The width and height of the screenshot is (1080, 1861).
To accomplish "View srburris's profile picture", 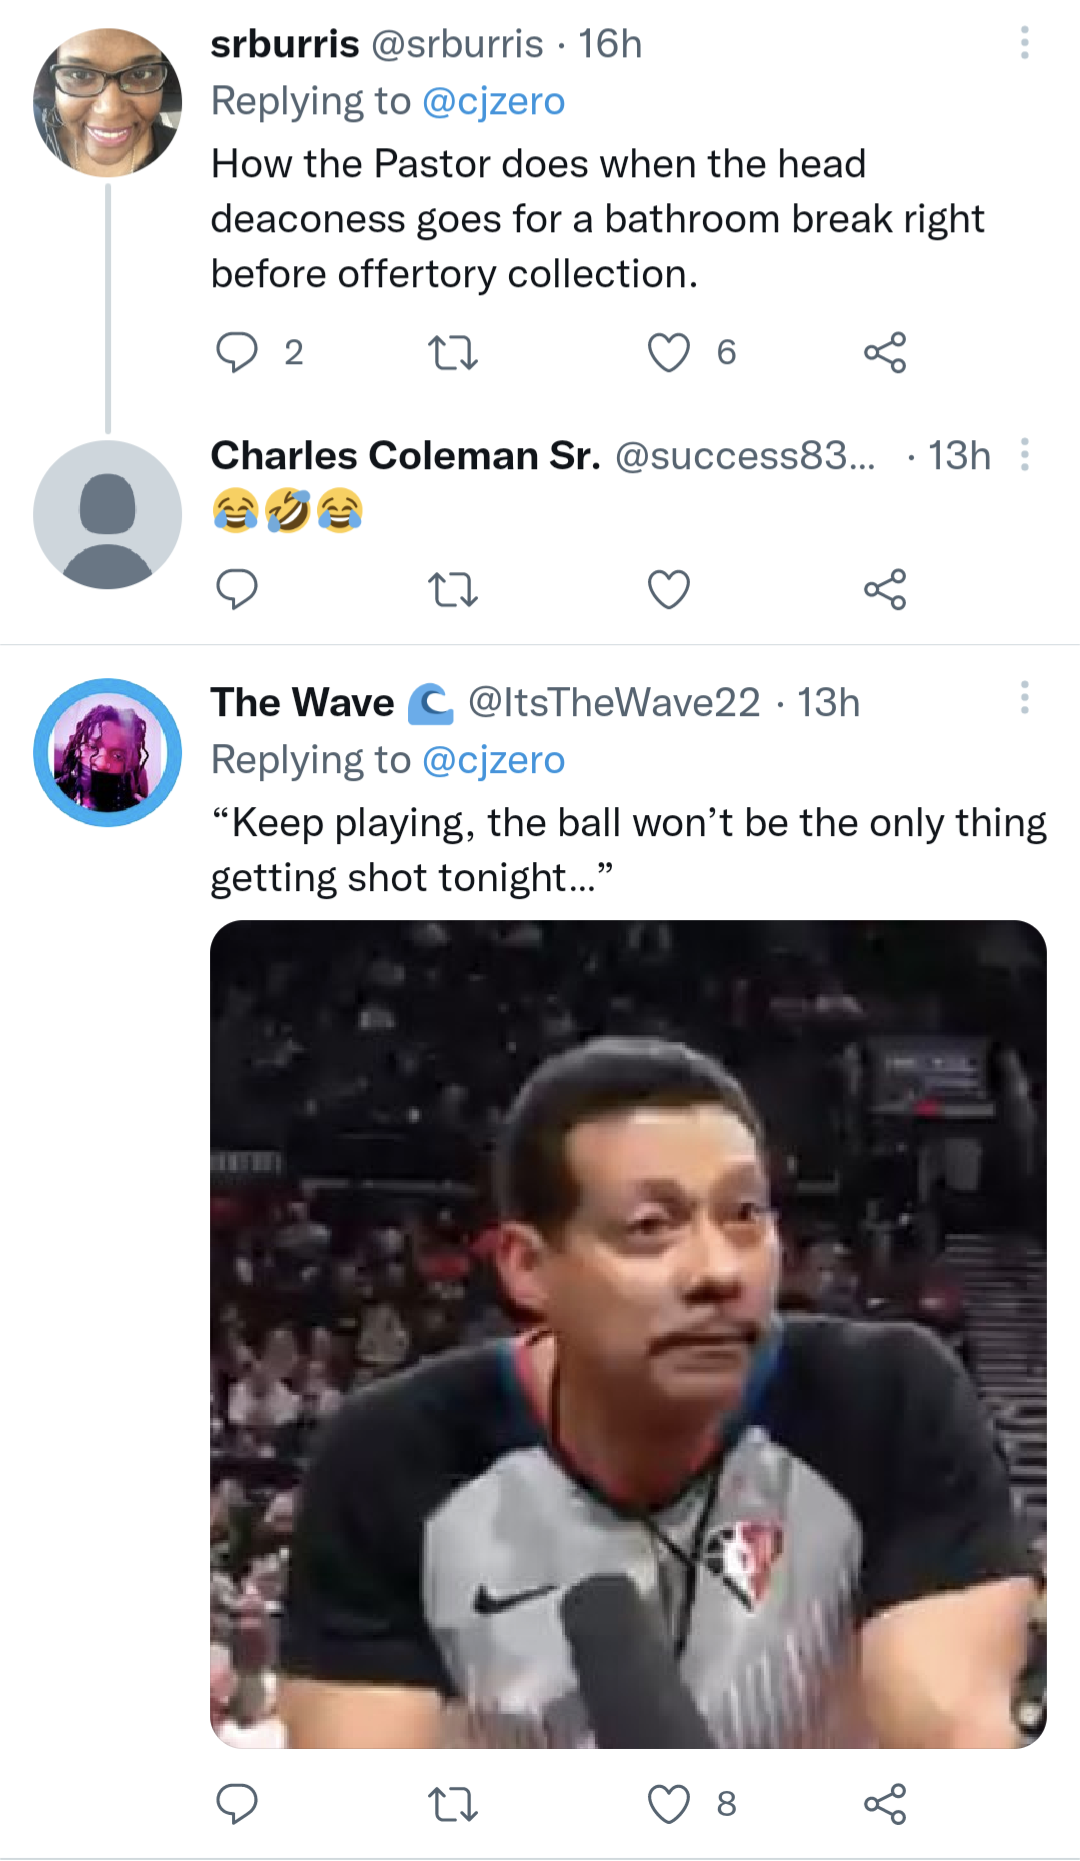I will click(107, 103).
